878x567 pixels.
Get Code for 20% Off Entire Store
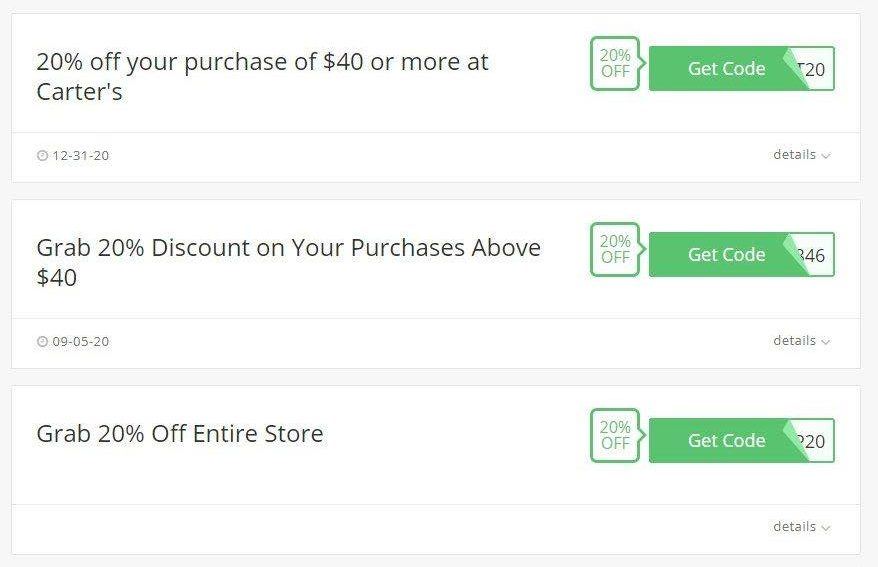pyautogui.click(x=726, y=440)
